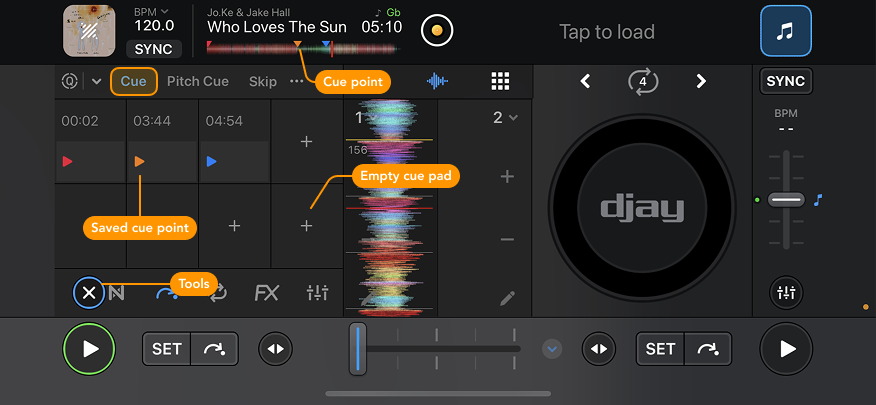Toggle SYNC on the left deck
876x405 pixels.
[x=153, y=49]
